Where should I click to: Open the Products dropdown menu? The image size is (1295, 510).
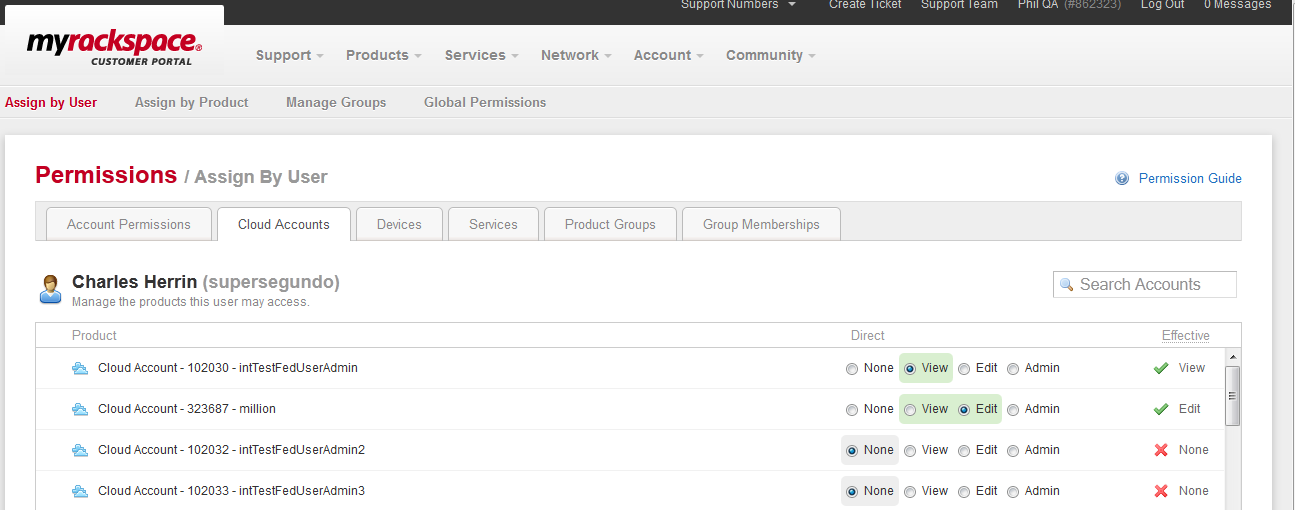coord(383,55)
